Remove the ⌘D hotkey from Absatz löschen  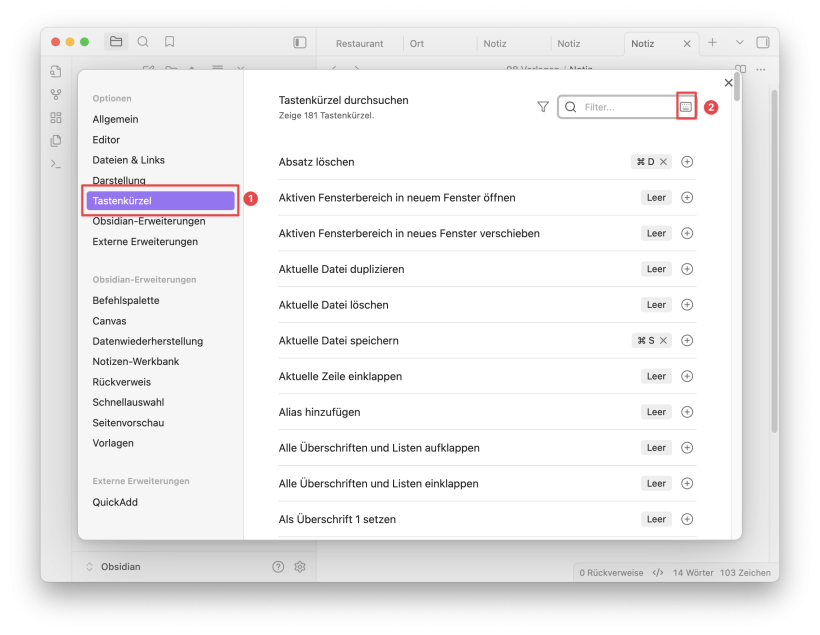663,162
